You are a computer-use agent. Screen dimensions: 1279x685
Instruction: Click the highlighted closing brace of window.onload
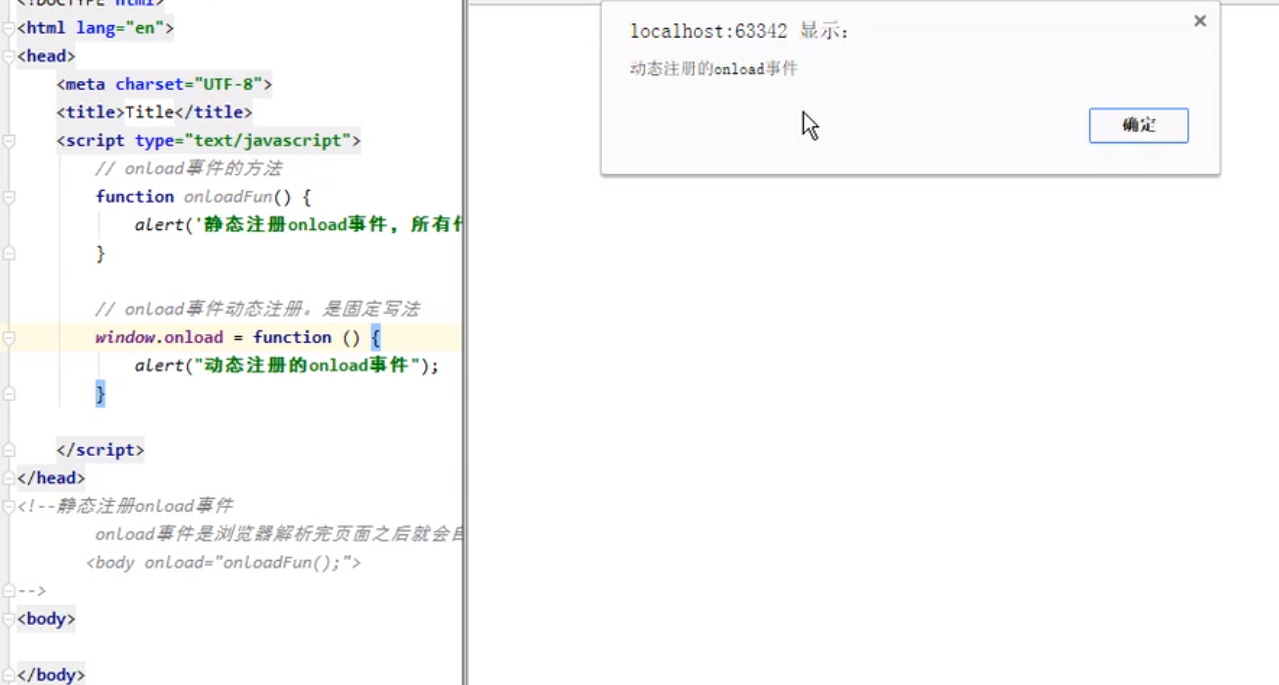pyautogui.click(x=100, y=394)
